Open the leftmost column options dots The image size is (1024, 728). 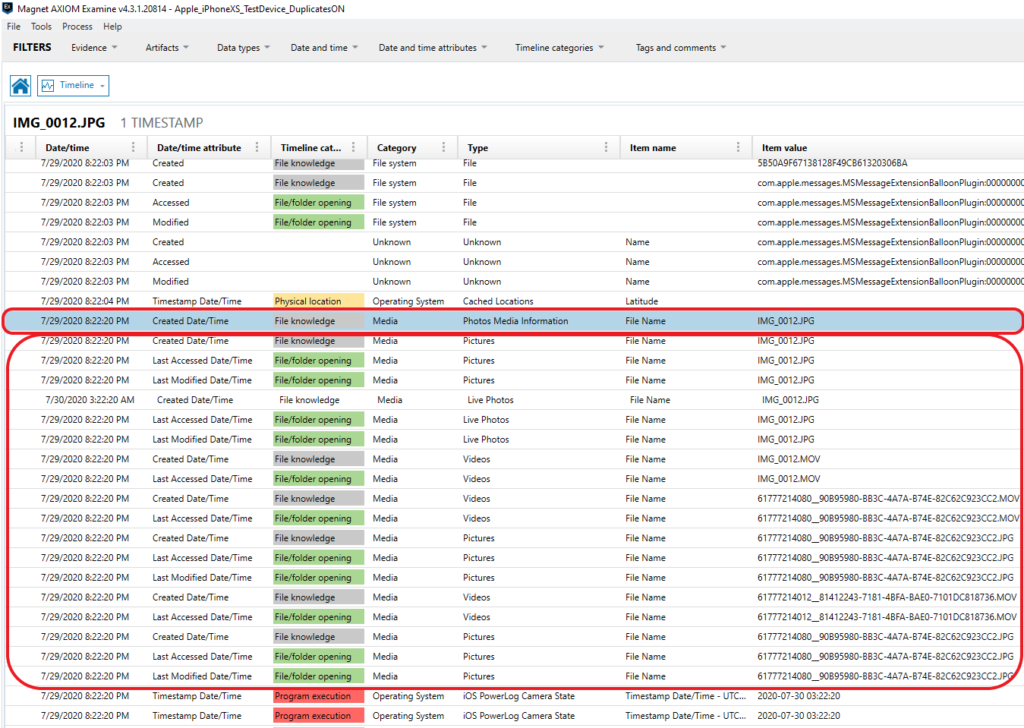pyautogui.click(x=22, y=147)
